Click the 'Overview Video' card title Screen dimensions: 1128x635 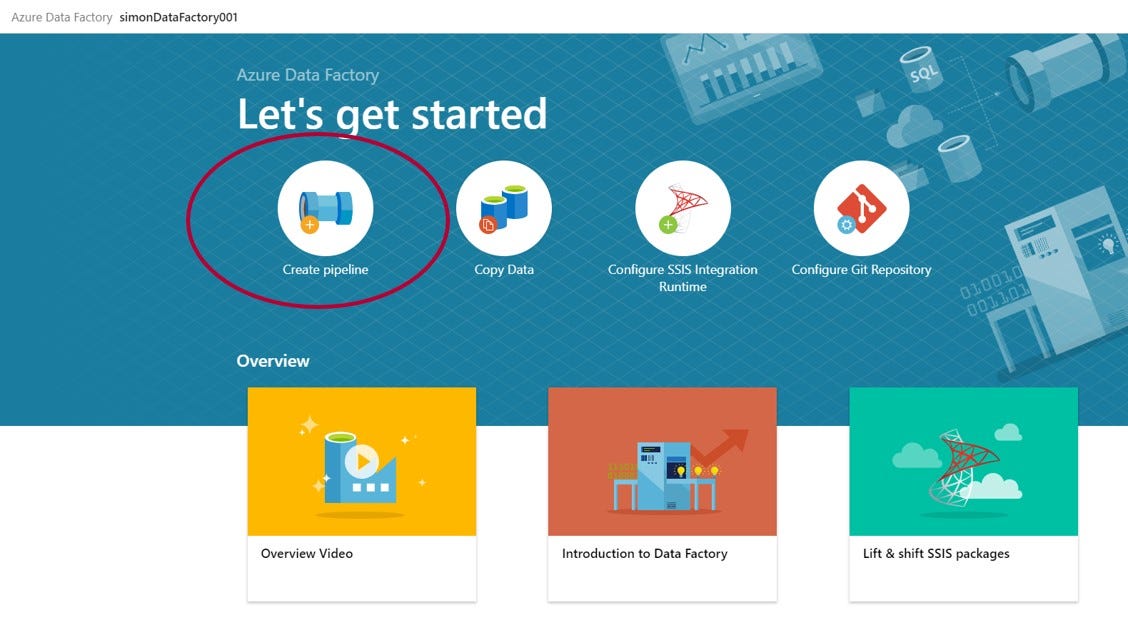click(306, 554)
